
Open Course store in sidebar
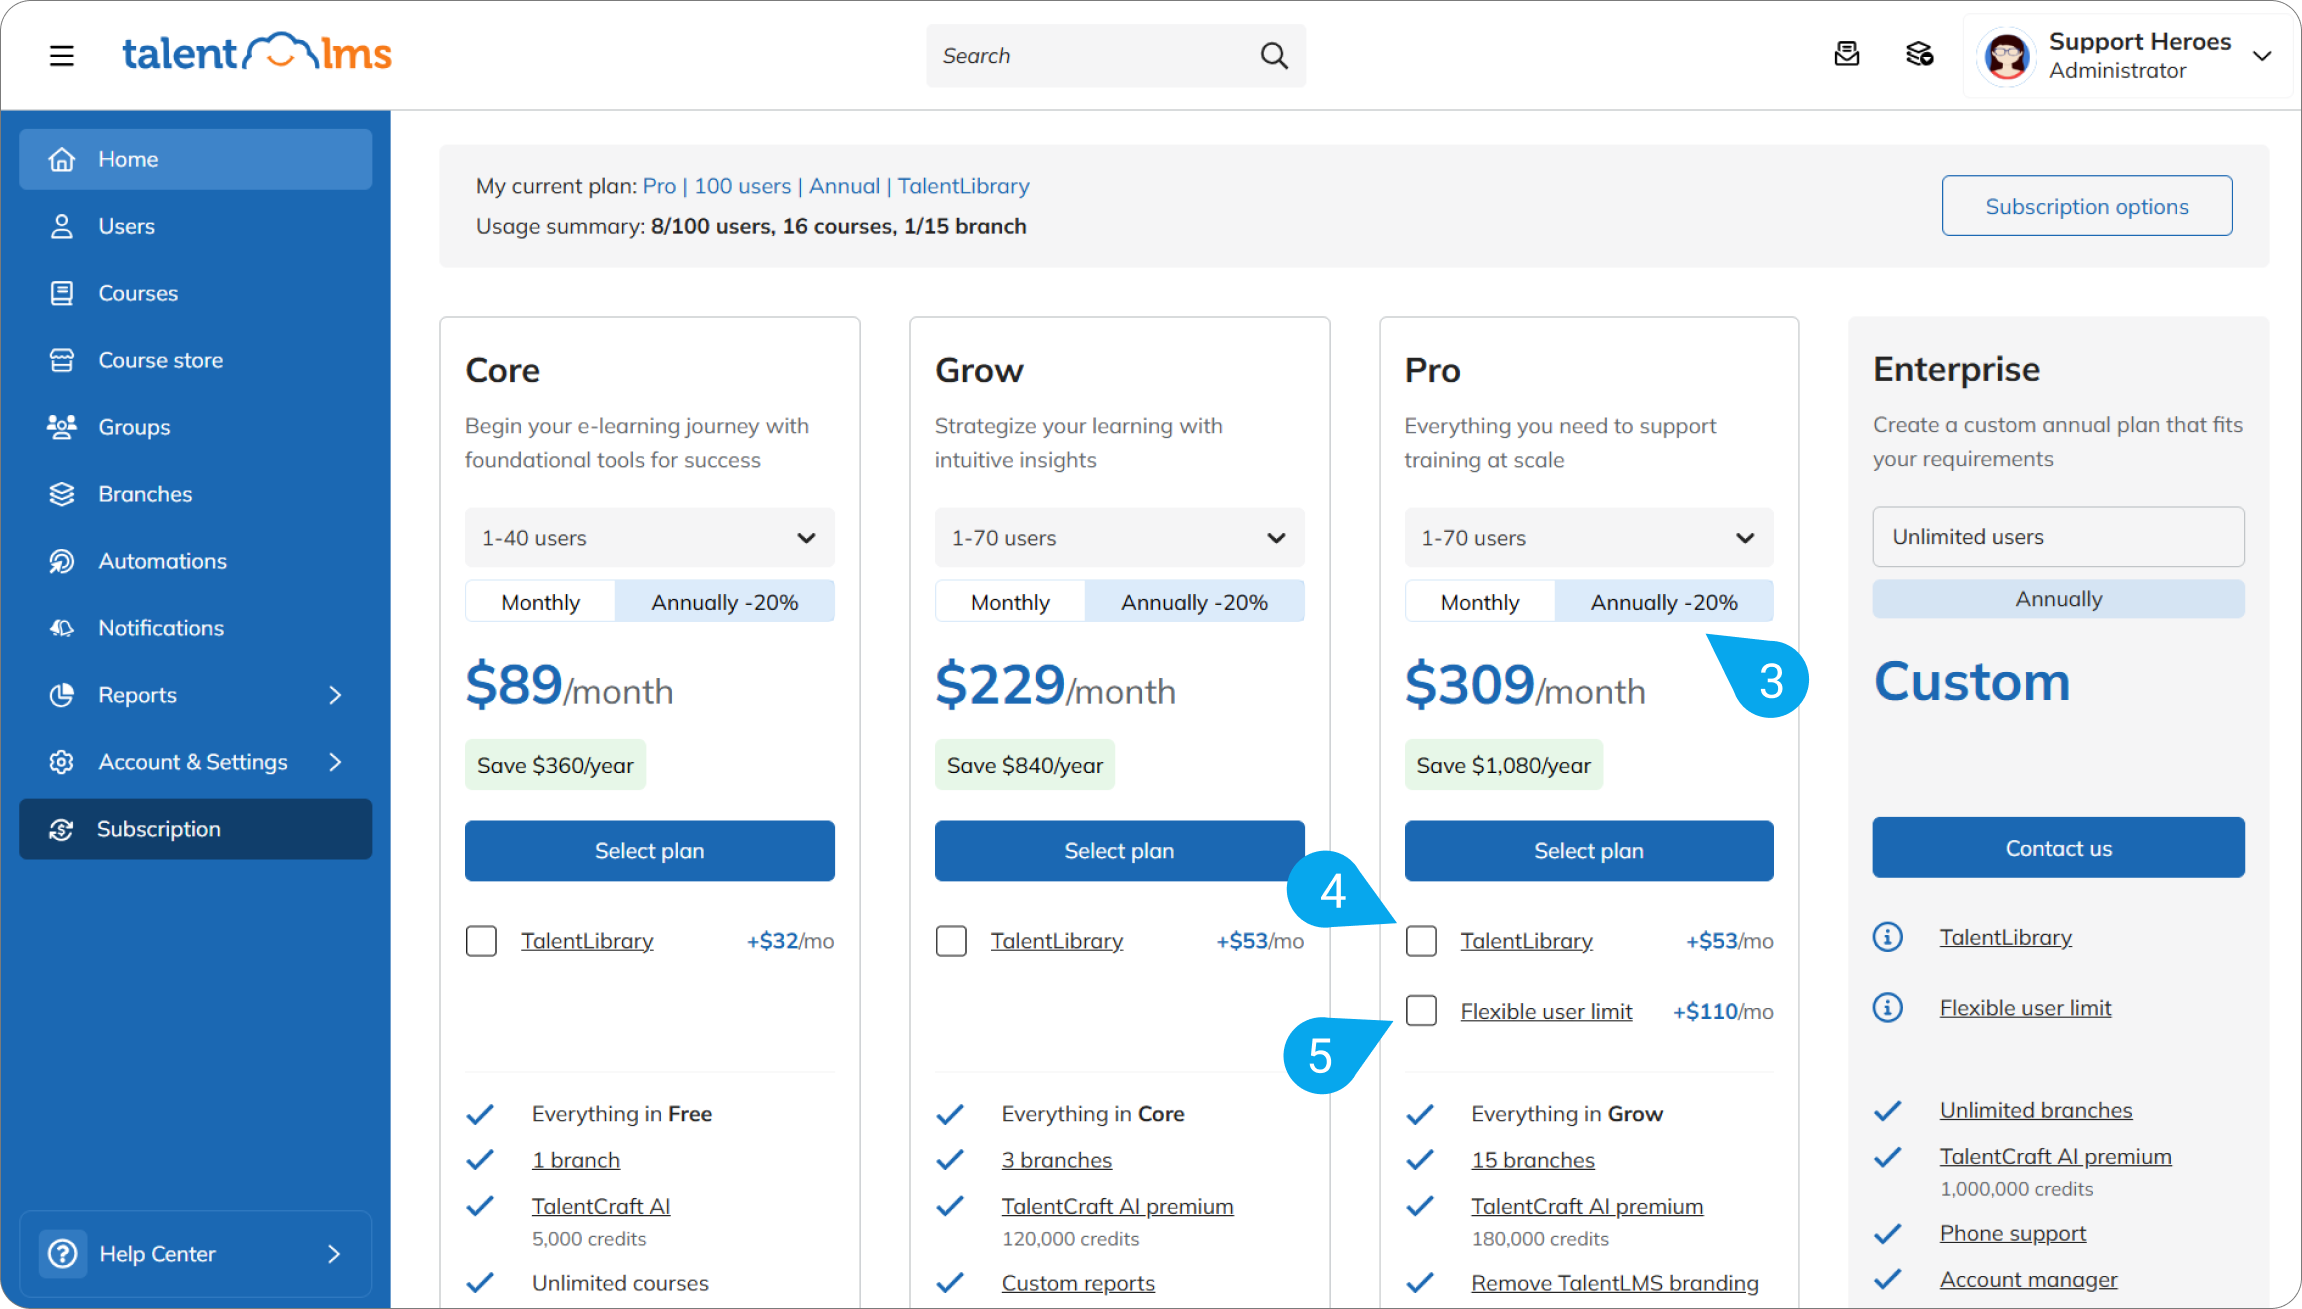(196, 360)
